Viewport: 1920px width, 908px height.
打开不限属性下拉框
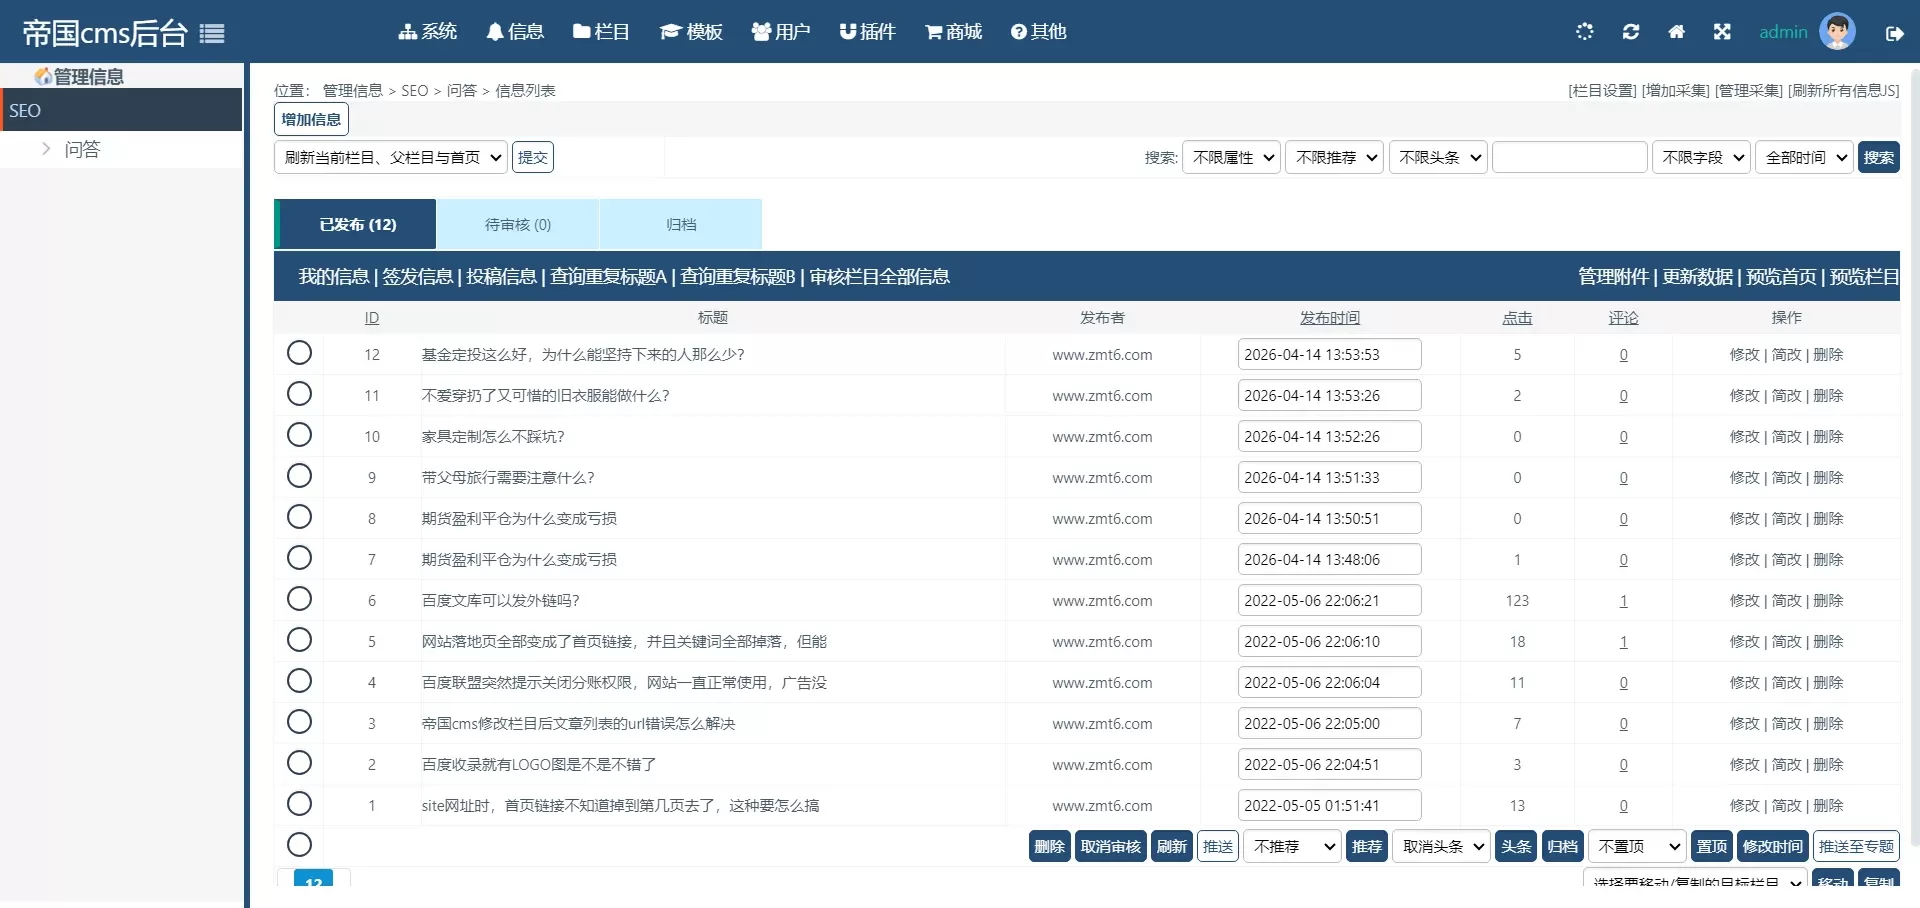pyautogui.click(x=1231, y=157)
